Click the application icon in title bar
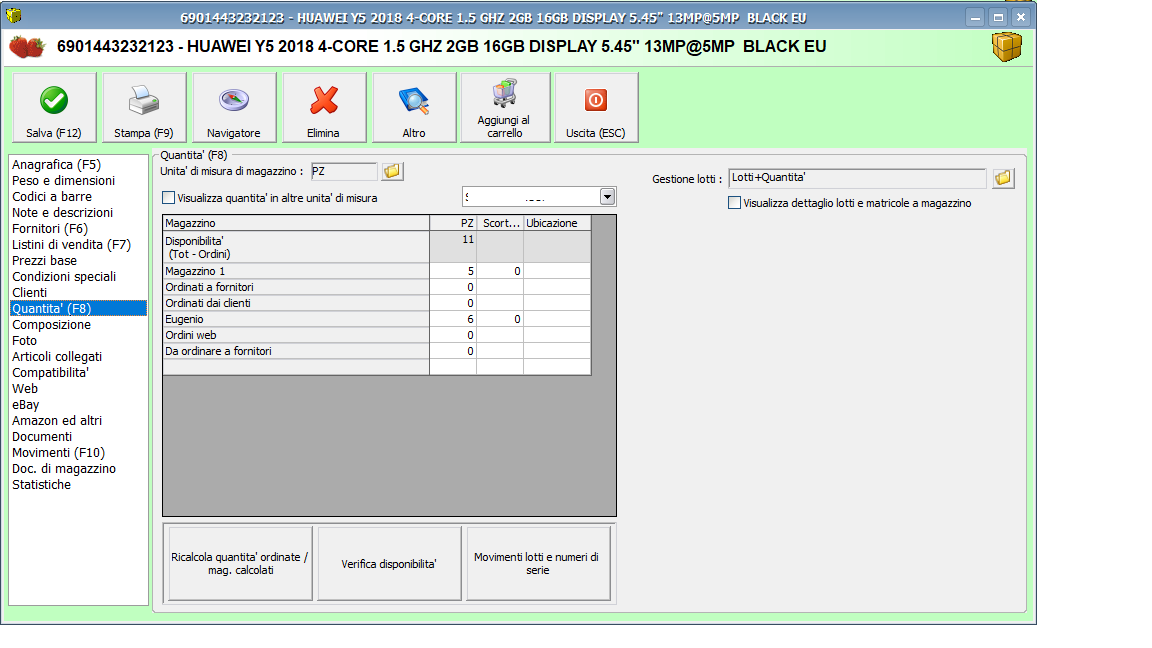 coord(13,15)
